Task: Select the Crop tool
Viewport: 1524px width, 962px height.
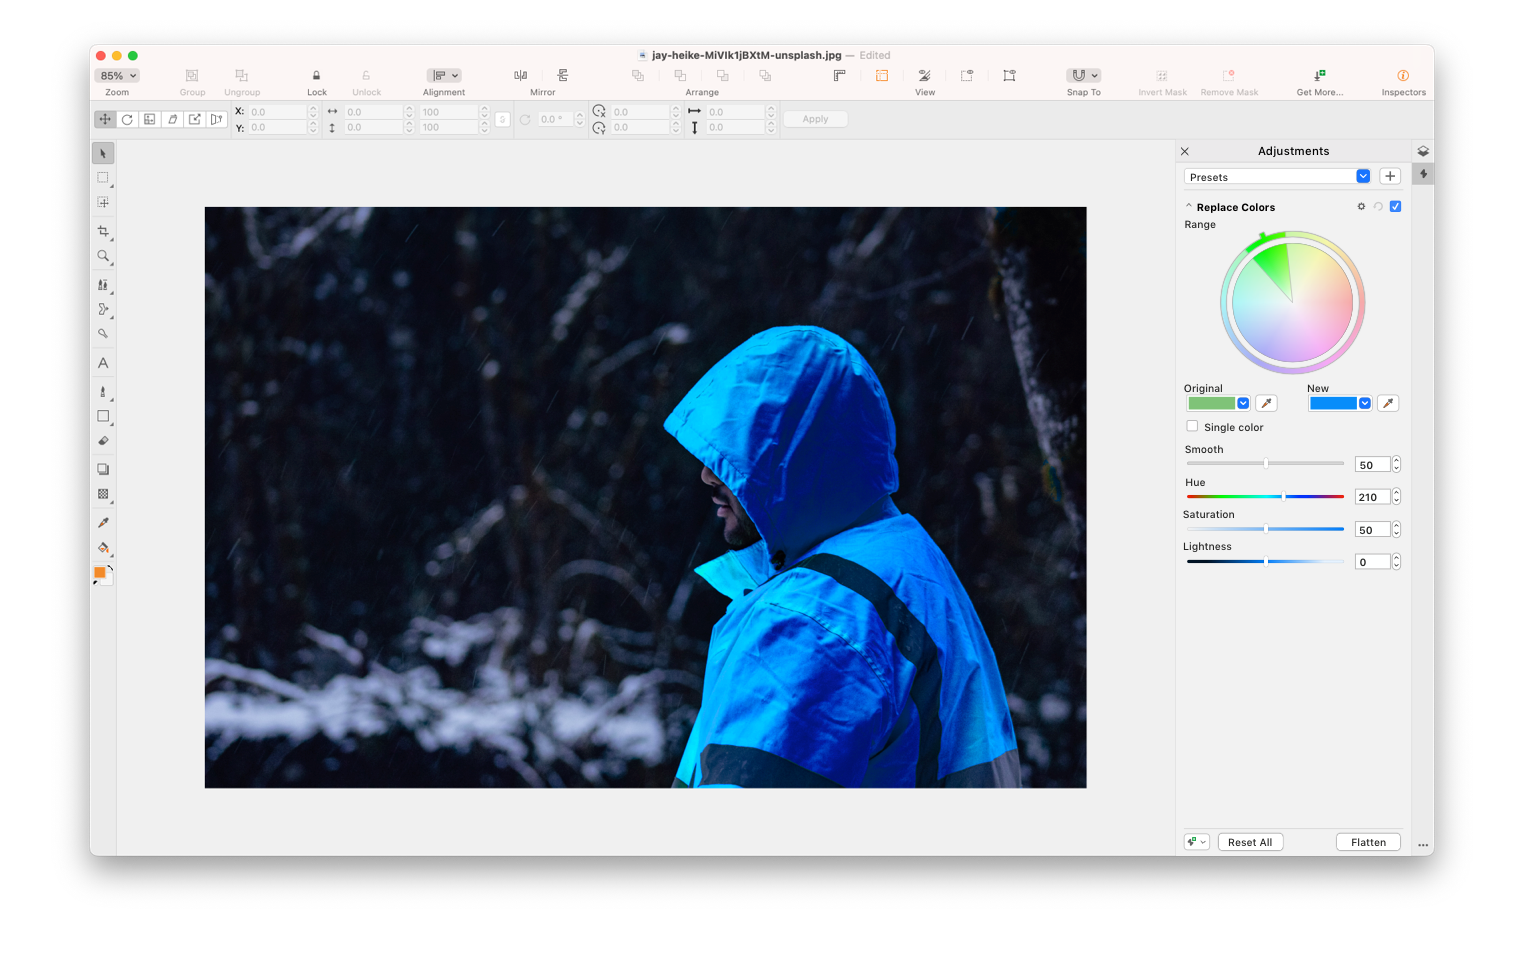Action: click(x=103, y=231)
